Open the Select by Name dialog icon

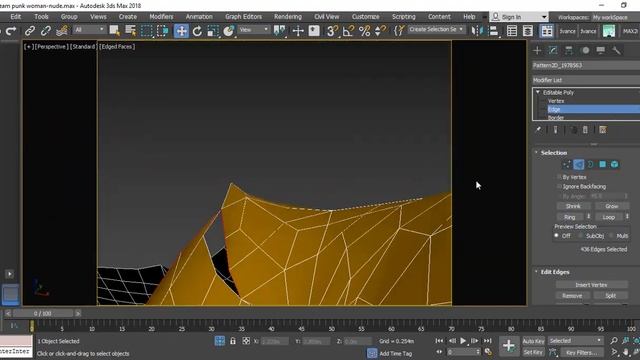pyautogui.click(x=131, y=31)
